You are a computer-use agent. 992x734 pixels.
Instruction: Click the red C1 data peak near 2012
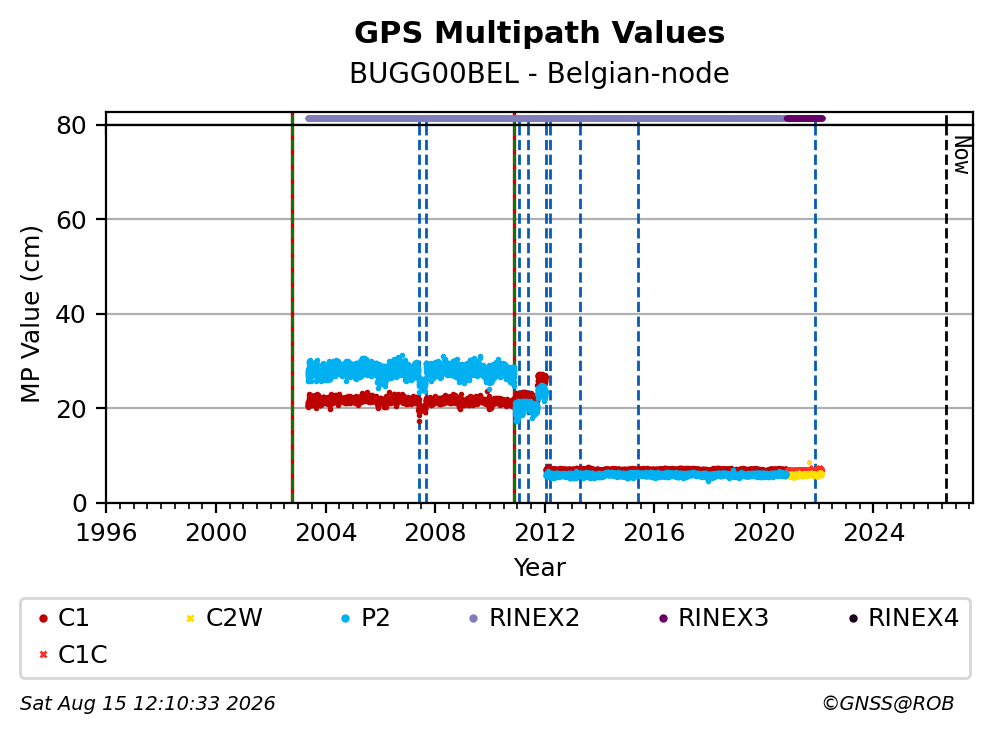pyautogui.click(x=542, y=379)
